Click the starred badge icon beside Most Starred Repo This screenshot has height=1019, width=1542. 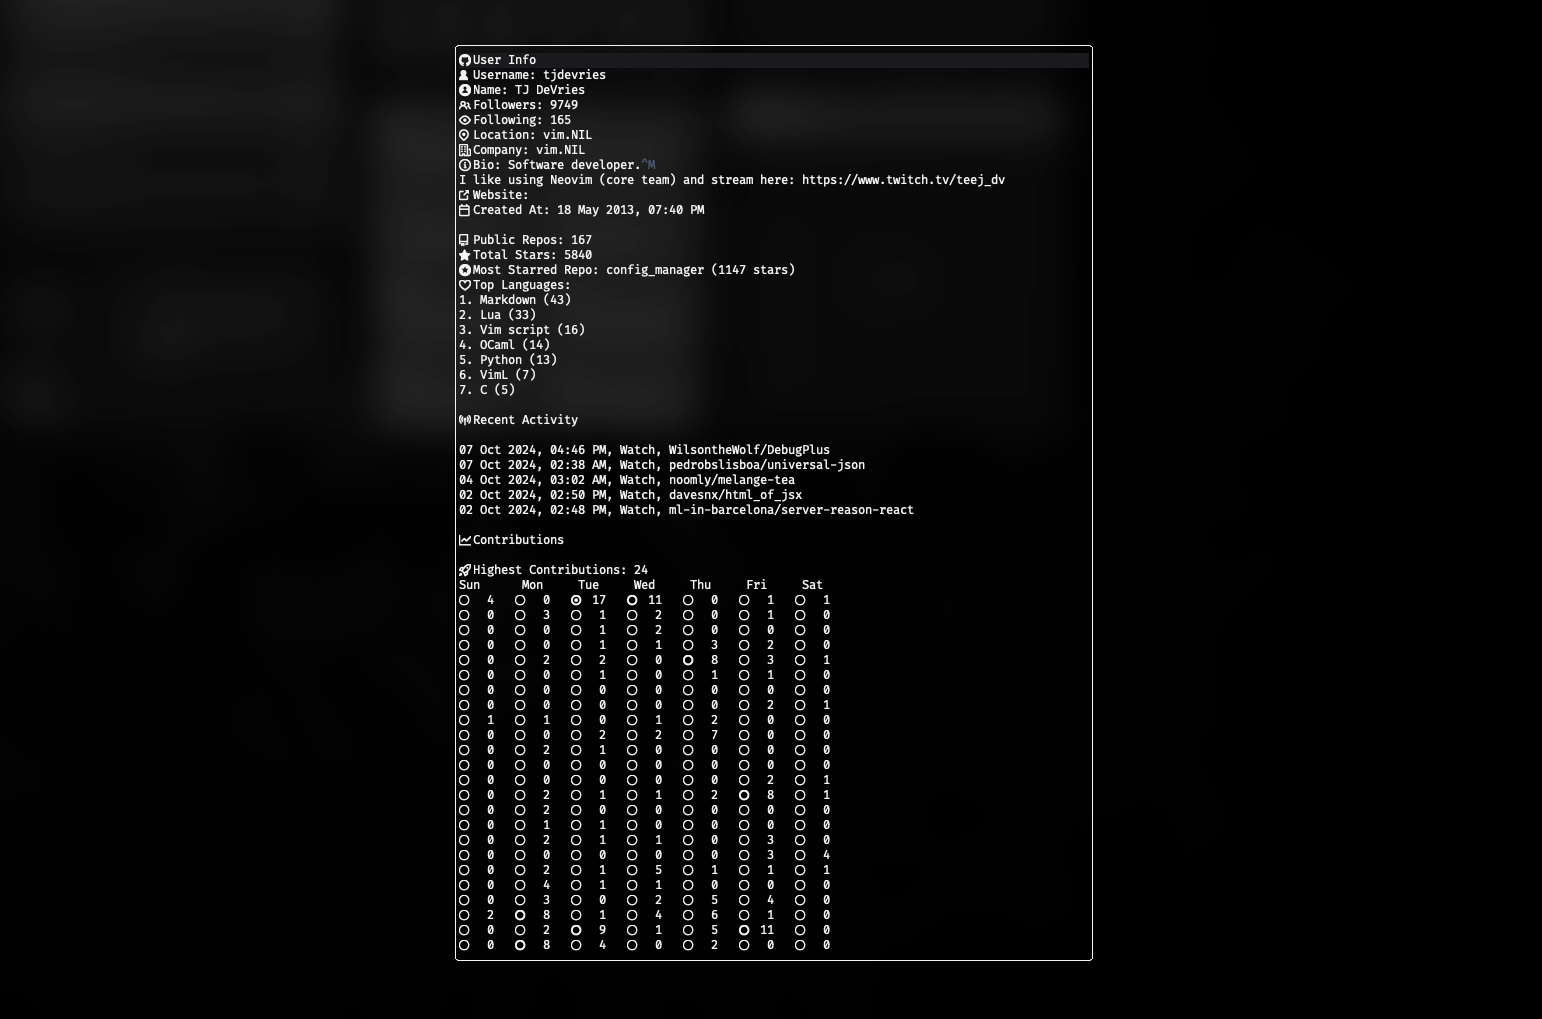click(x=464, y=270)
